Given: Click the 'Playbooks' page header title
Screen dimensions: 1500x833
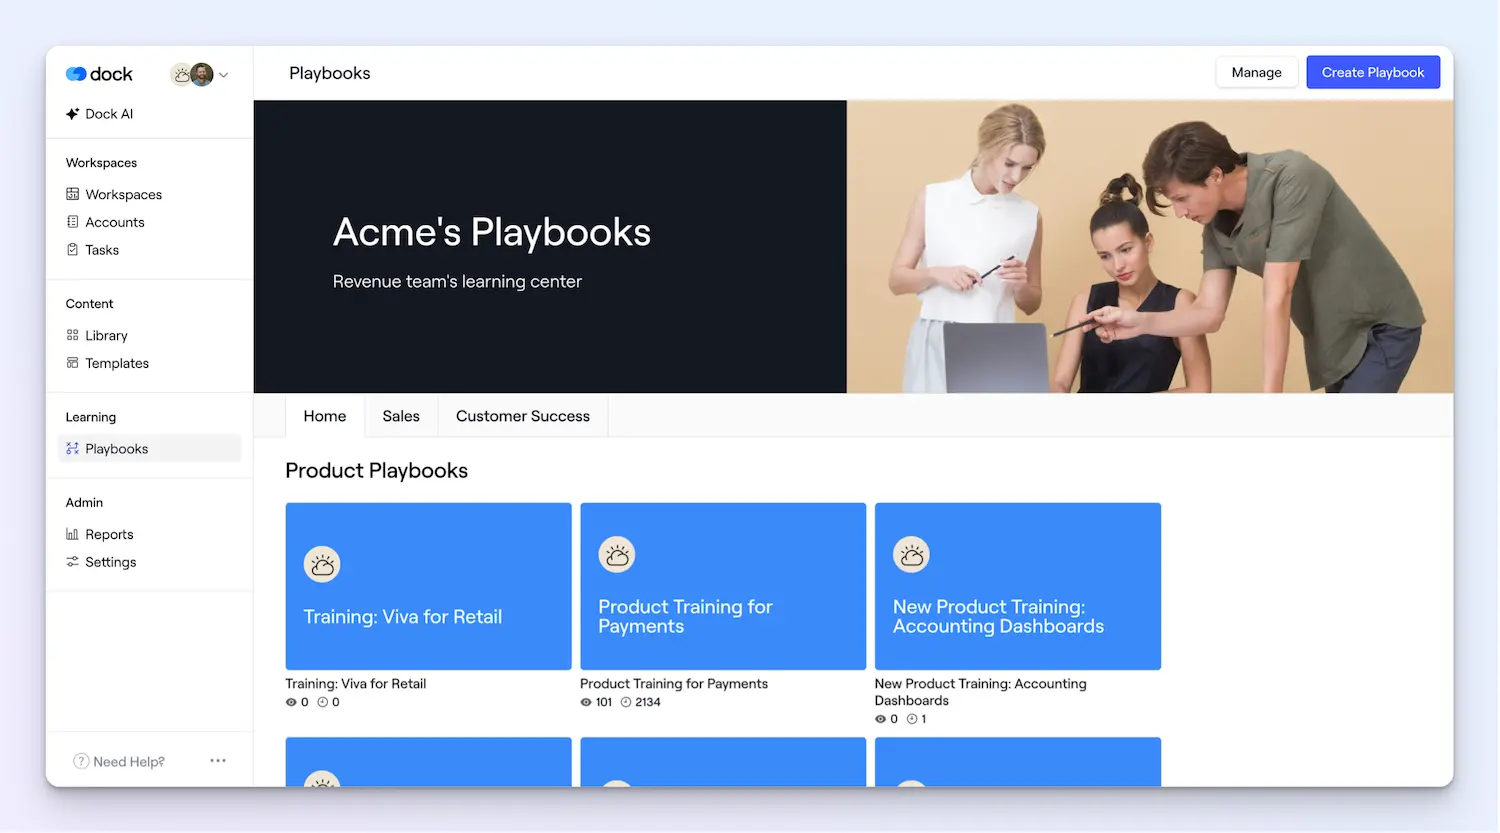Looking at the screenshot, I should (330, 73).
